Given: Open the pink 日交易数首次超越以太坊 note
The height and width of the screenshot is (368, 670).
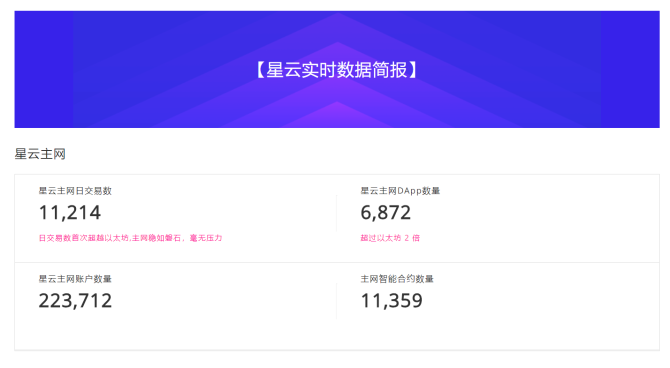Looking at the screenshot, I should [x=130, y=238].
